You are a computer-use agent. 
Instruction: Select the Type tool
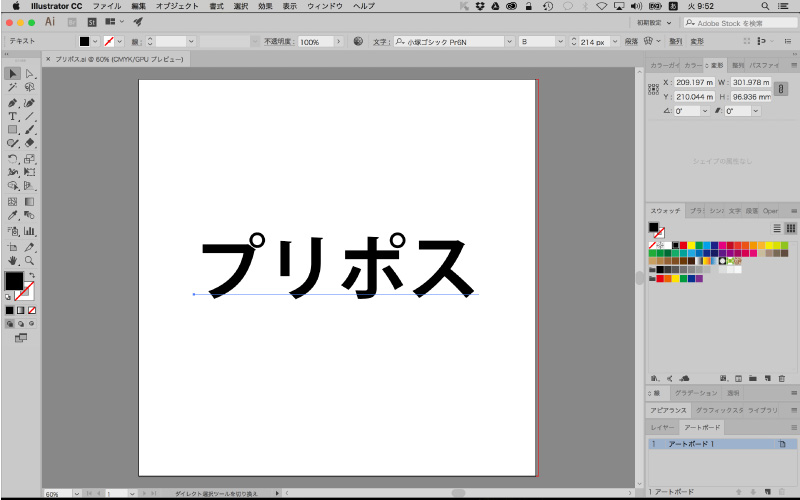pos(12,116)
